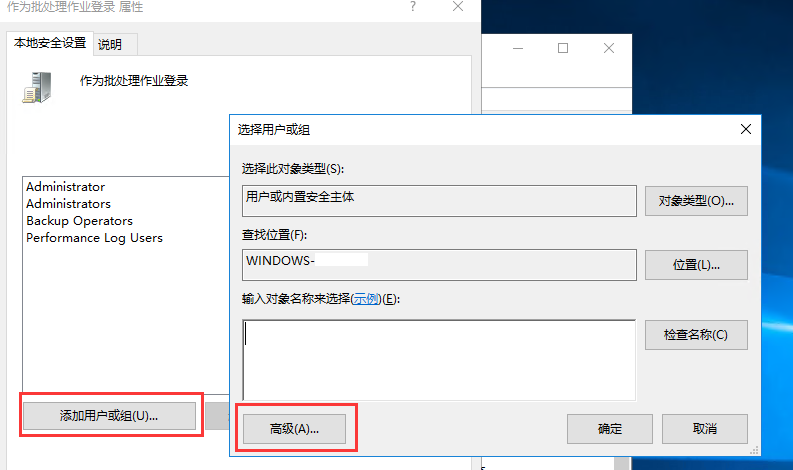Switch to the 本地安全设置 tab
The height and width of the screenshot is (470, 793).
pos(48,43)
